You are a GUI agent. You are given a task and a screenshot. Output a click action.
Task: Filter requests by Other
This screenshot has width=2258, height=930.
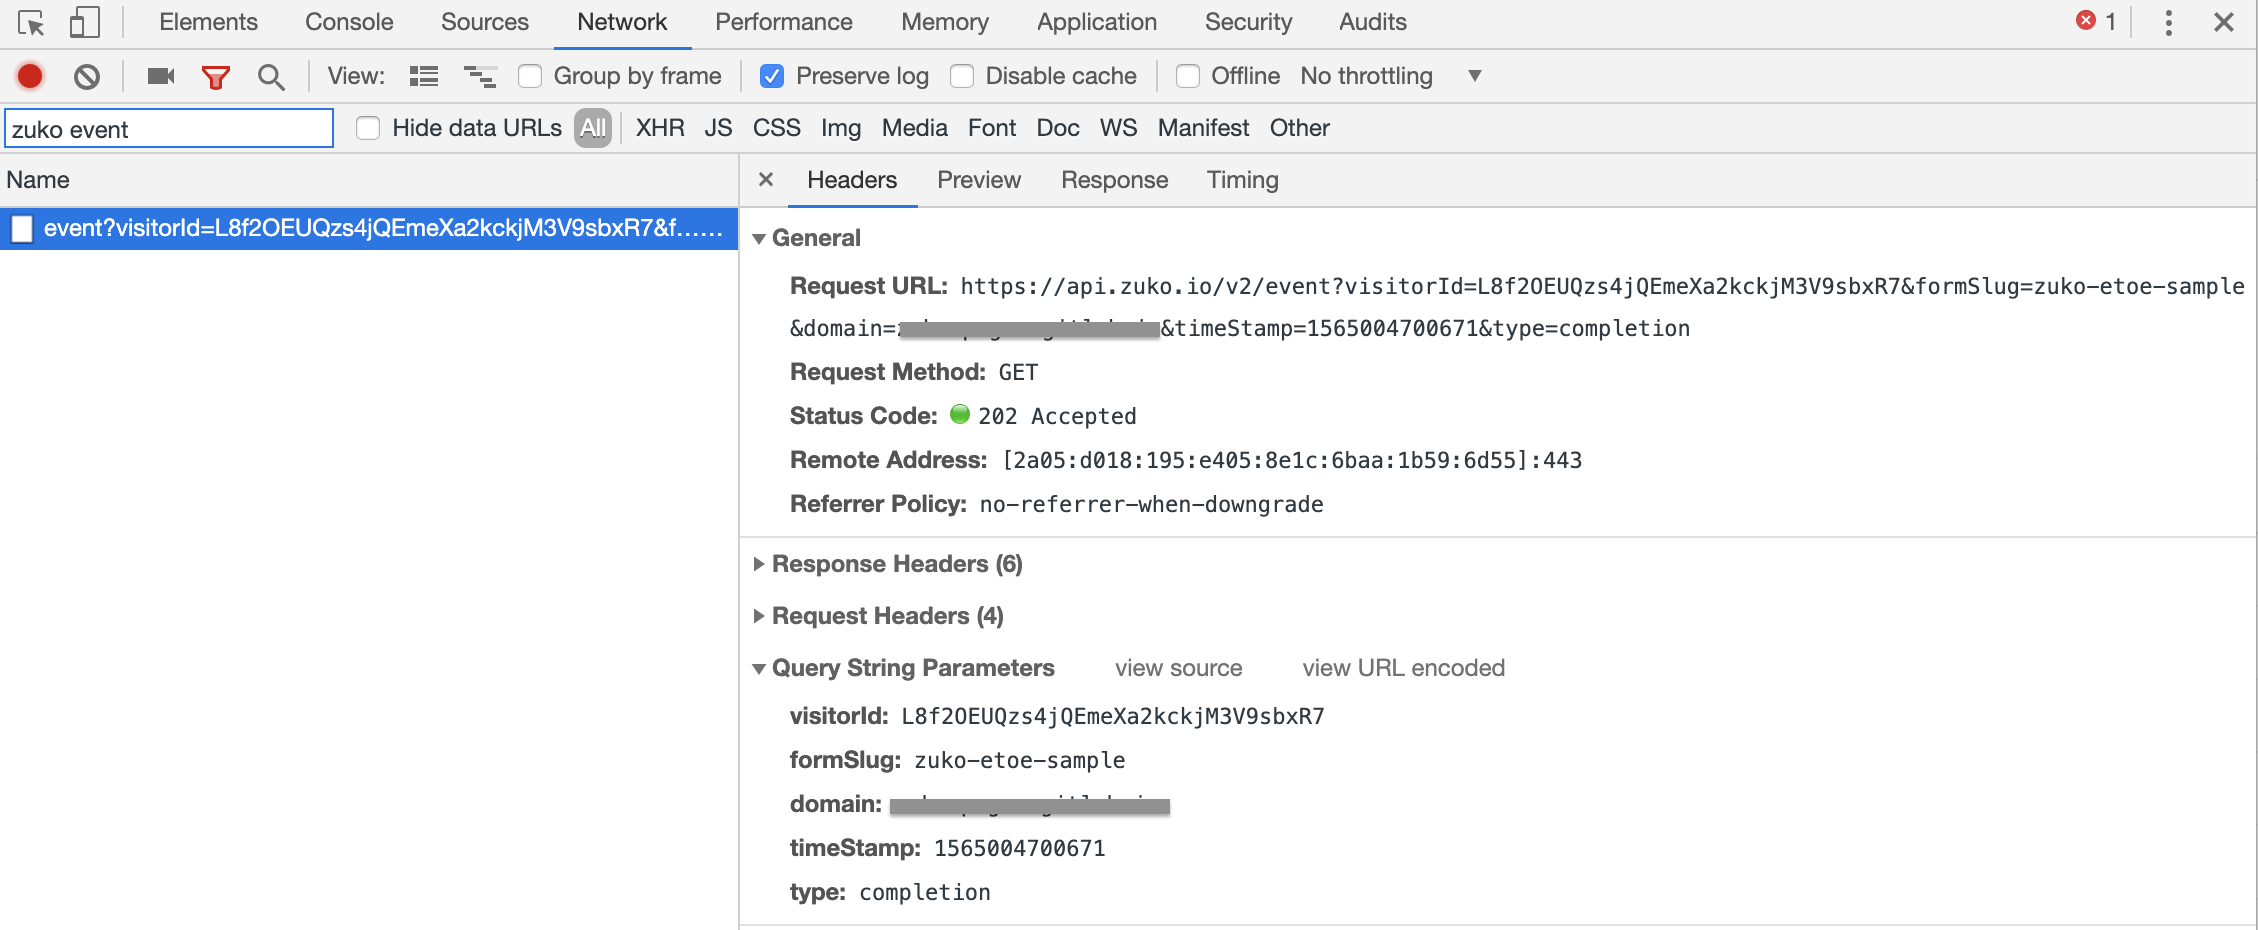1300,128
